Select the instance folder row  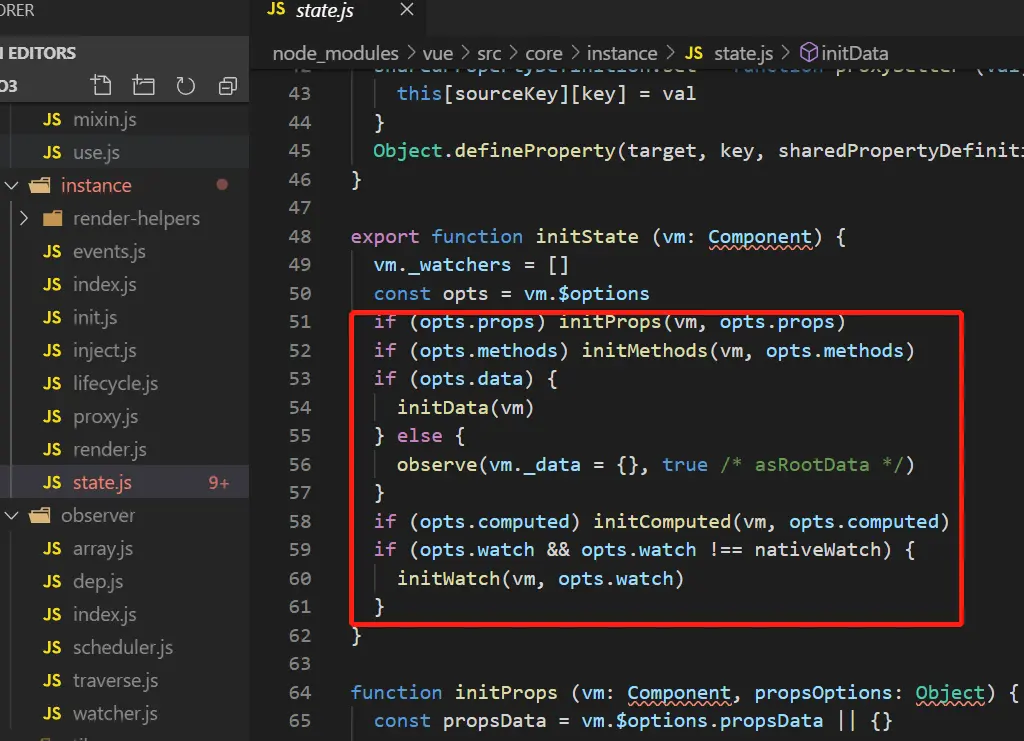124,185
